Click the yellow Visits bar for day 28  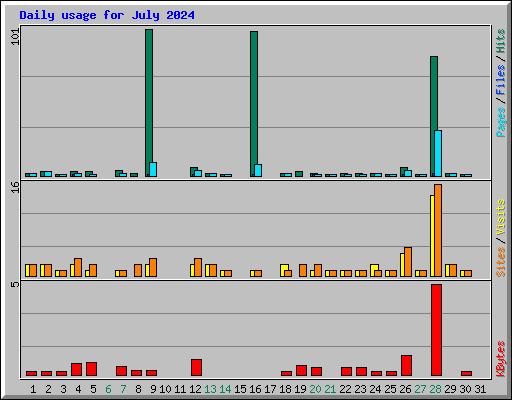(x=432, y=236)
